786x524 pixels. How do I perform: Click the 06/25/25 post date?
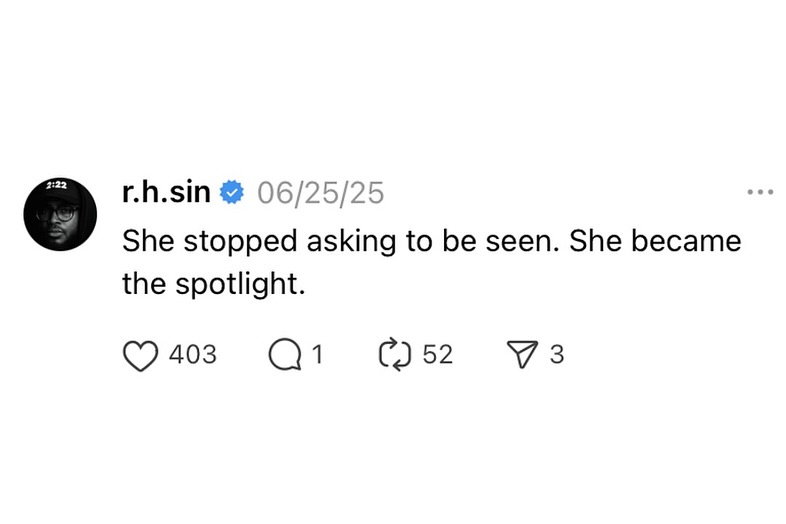pos(320,193)
